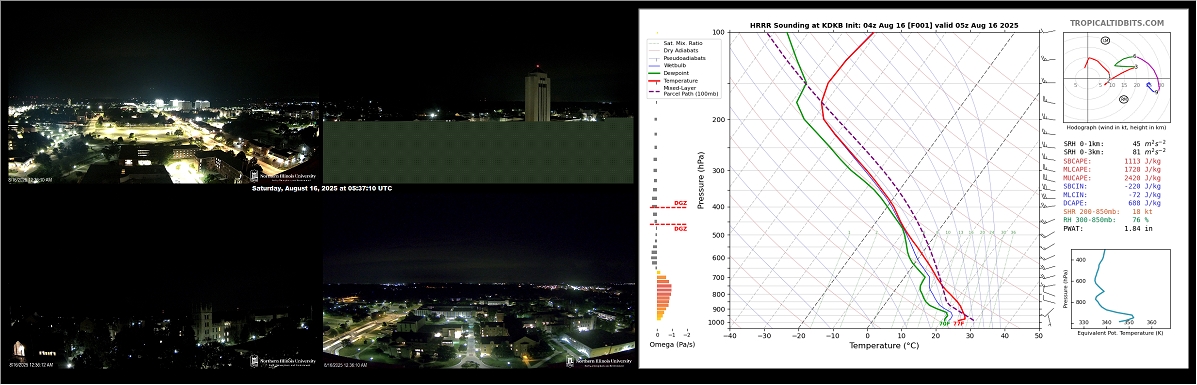Screen dimensions: 1197x385
Task: Click the Temperature (°C) axis label
Action: [883, 345]
